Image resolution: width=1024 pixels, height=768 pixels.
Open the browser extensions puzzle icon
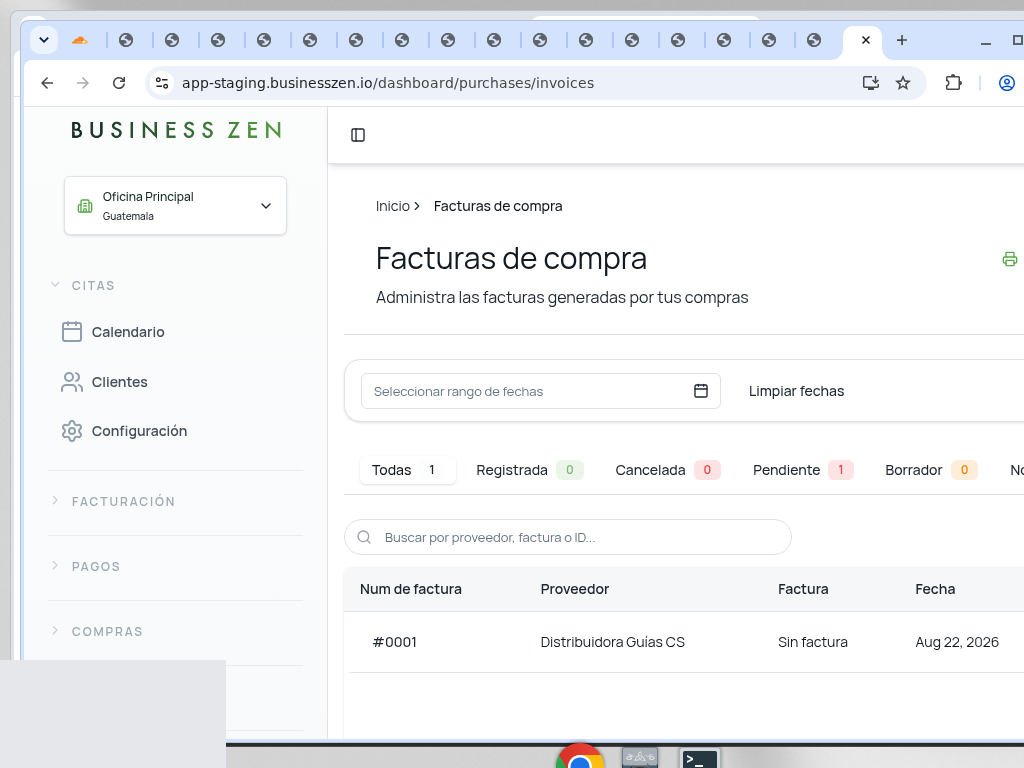pyautogui.click(x=953, y=83)
